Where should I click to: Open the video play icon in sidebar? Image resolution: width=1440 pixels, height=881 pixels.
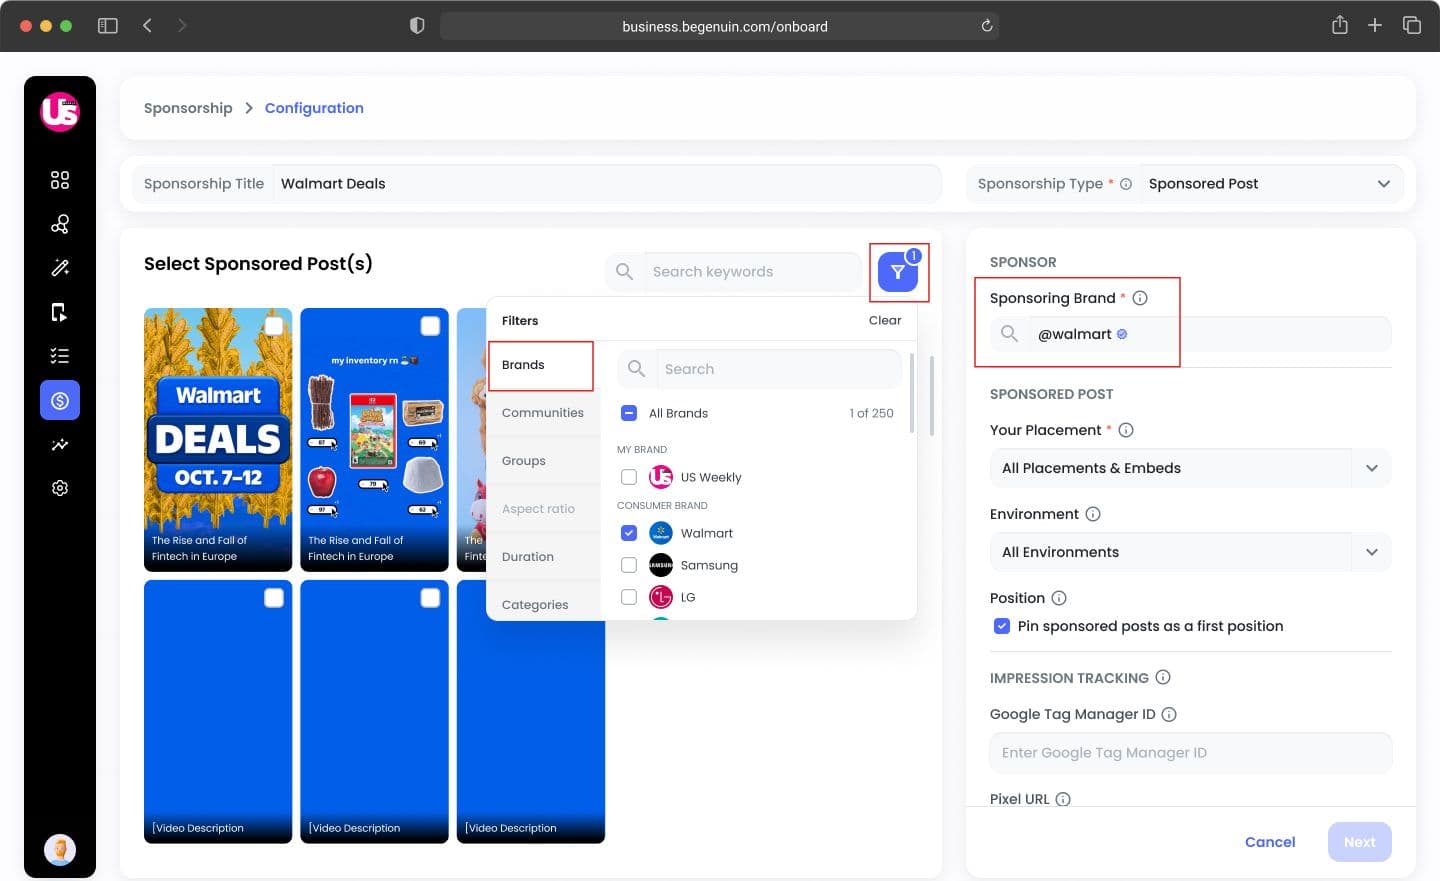60,312
